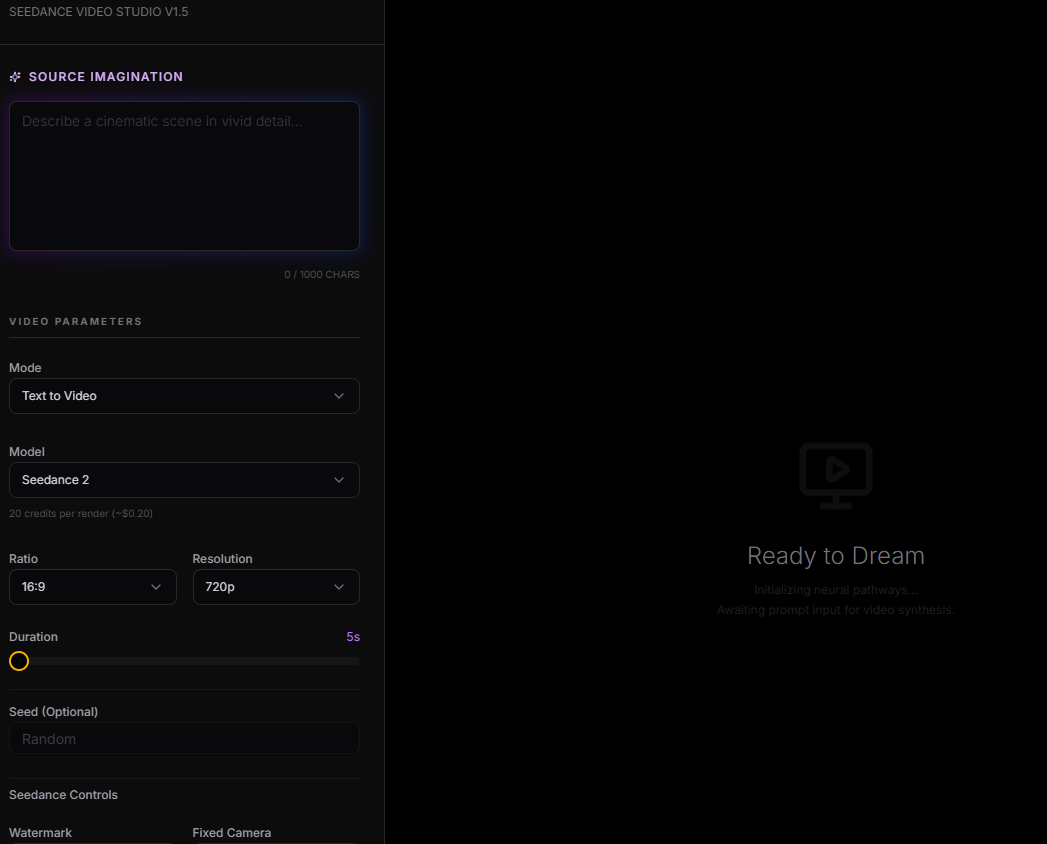Click the Seed Random input field
This screenshot has width=1047, height=844.
(184, 738)
